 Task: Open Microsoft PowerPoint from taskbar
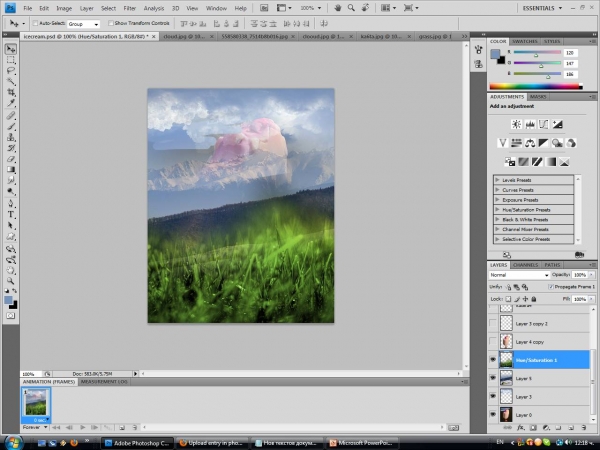point(363,443)
